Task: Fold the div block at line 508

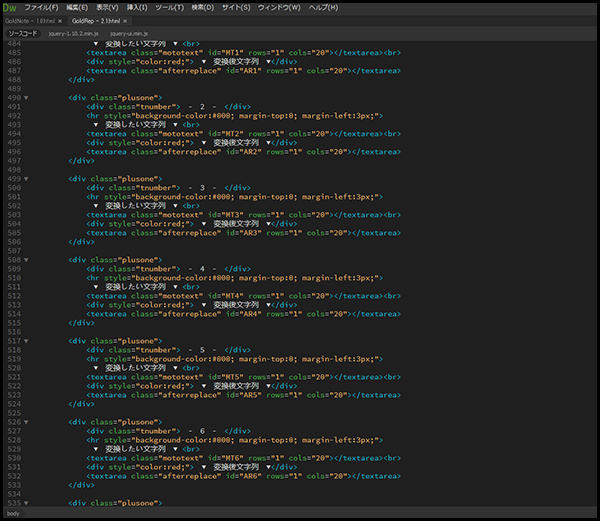Action: (26, 260)
